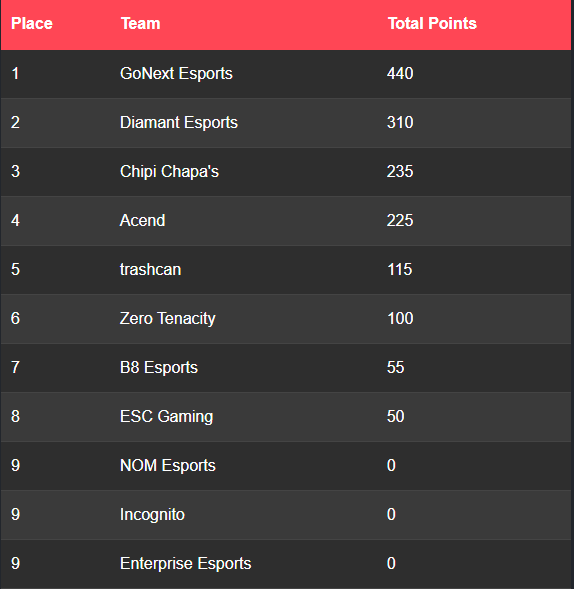
Task: Select the B8 Esports team name
Action: [159, 368]
